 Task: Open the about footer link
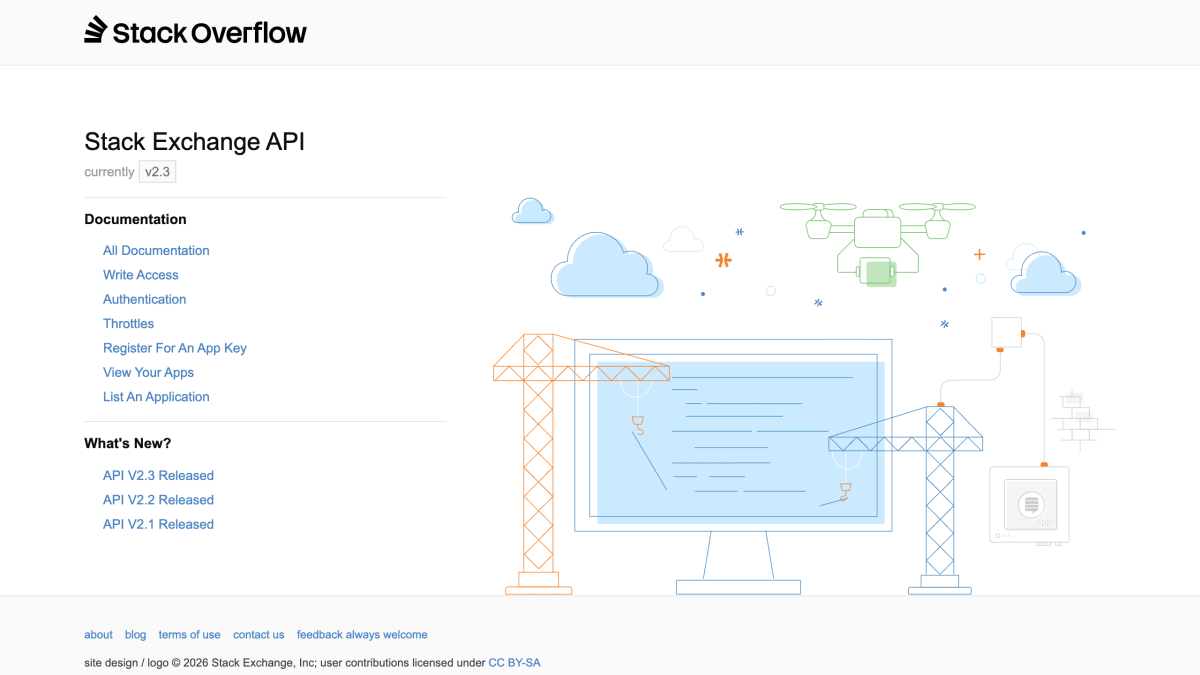click(98, 635)
